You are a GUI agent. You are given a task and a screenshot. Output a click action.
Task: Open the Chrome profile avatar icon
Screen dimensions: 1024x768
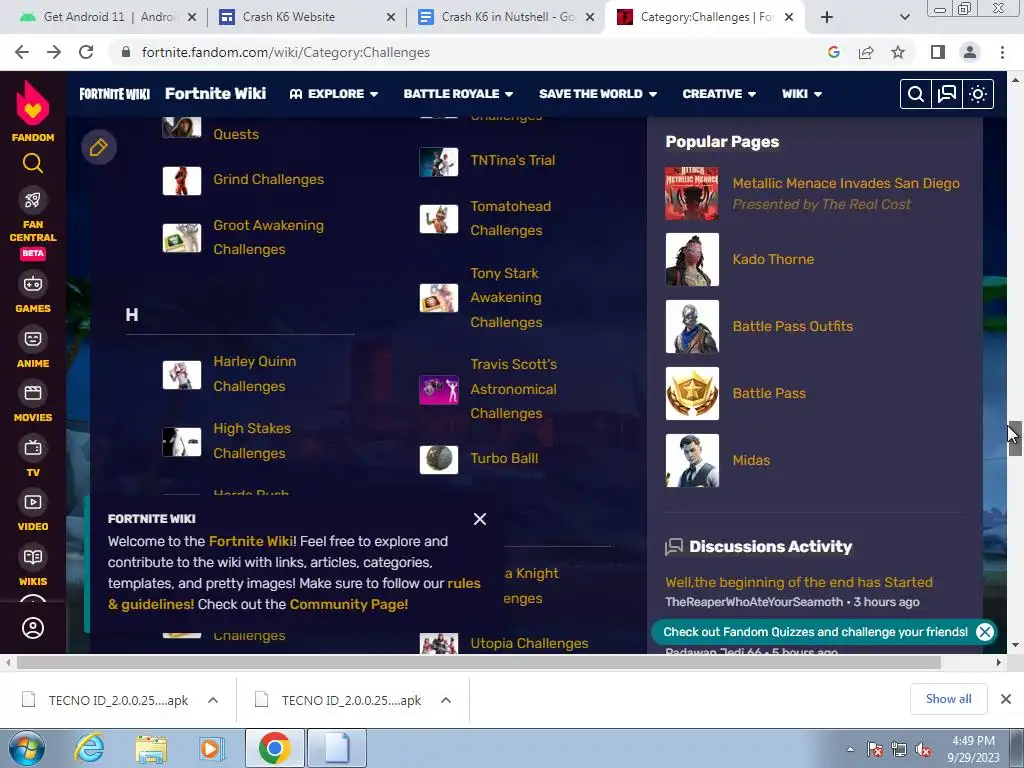(970, 52)
